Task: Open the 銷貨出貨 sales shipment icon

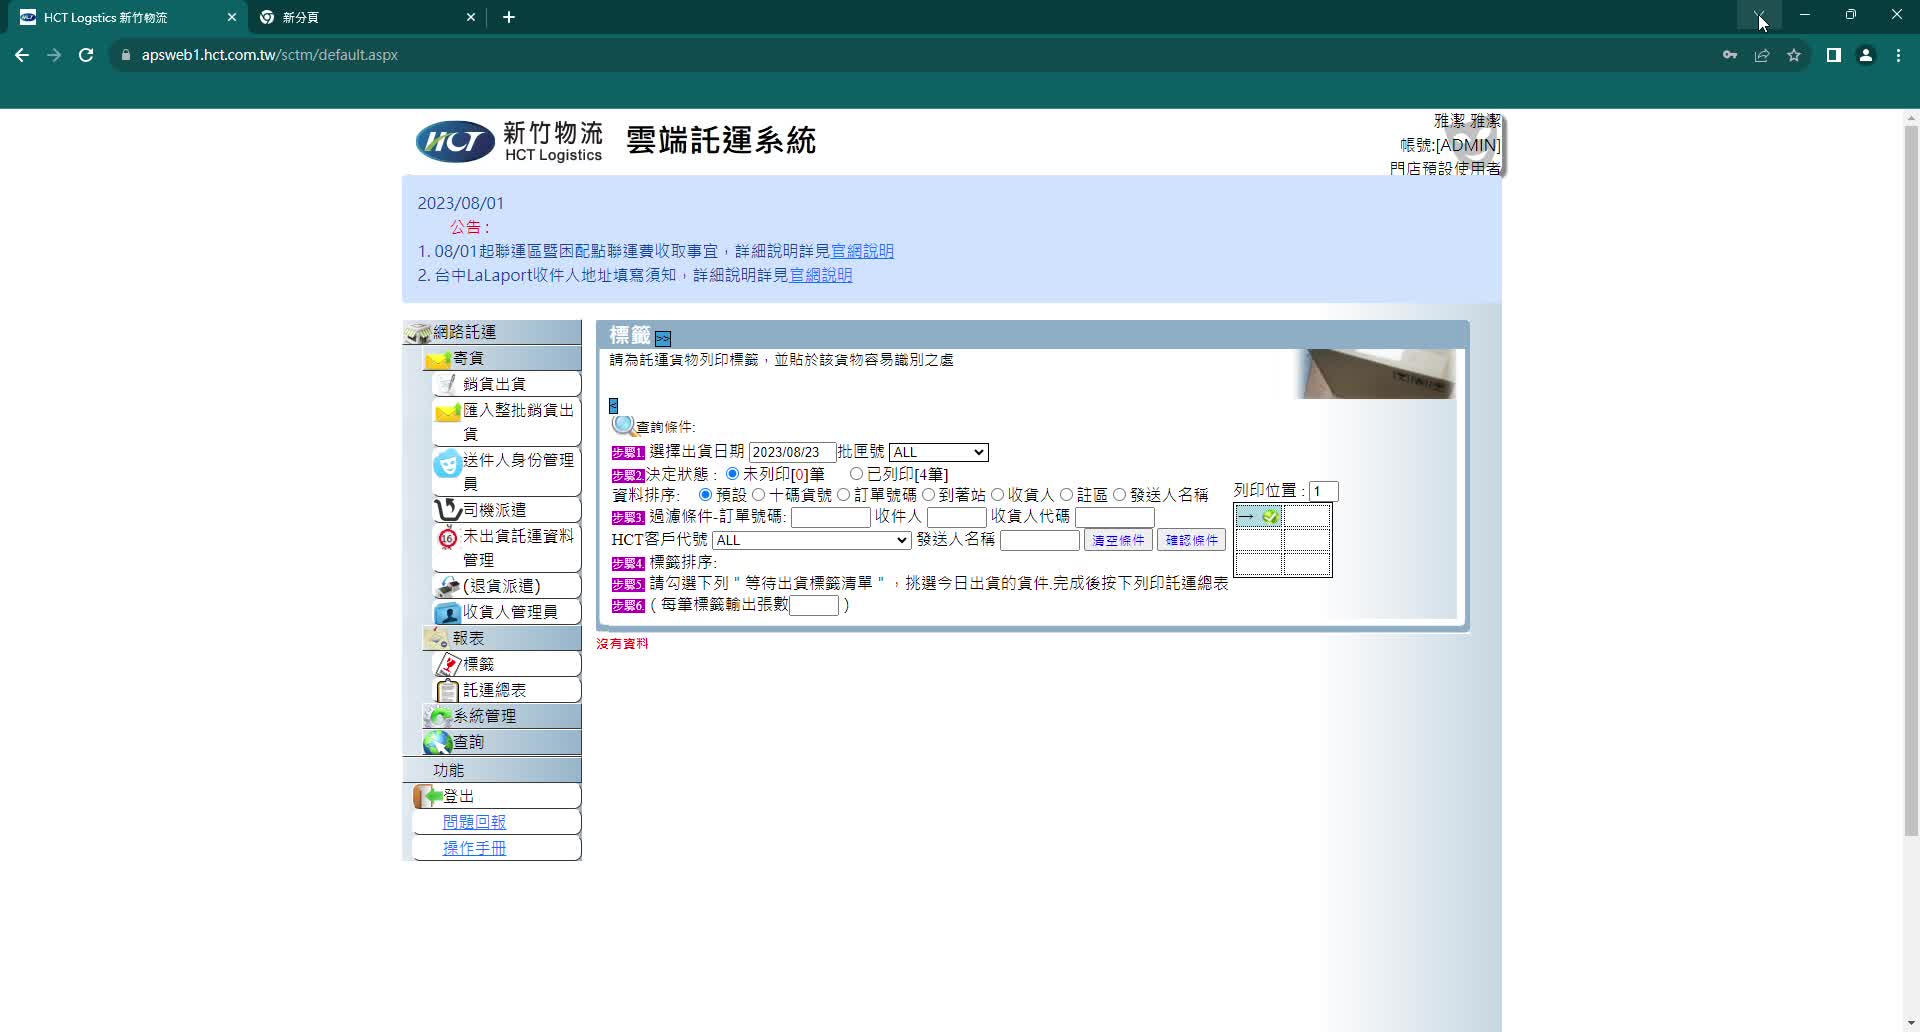Action: pyautogui.click(x=447, y=384)
